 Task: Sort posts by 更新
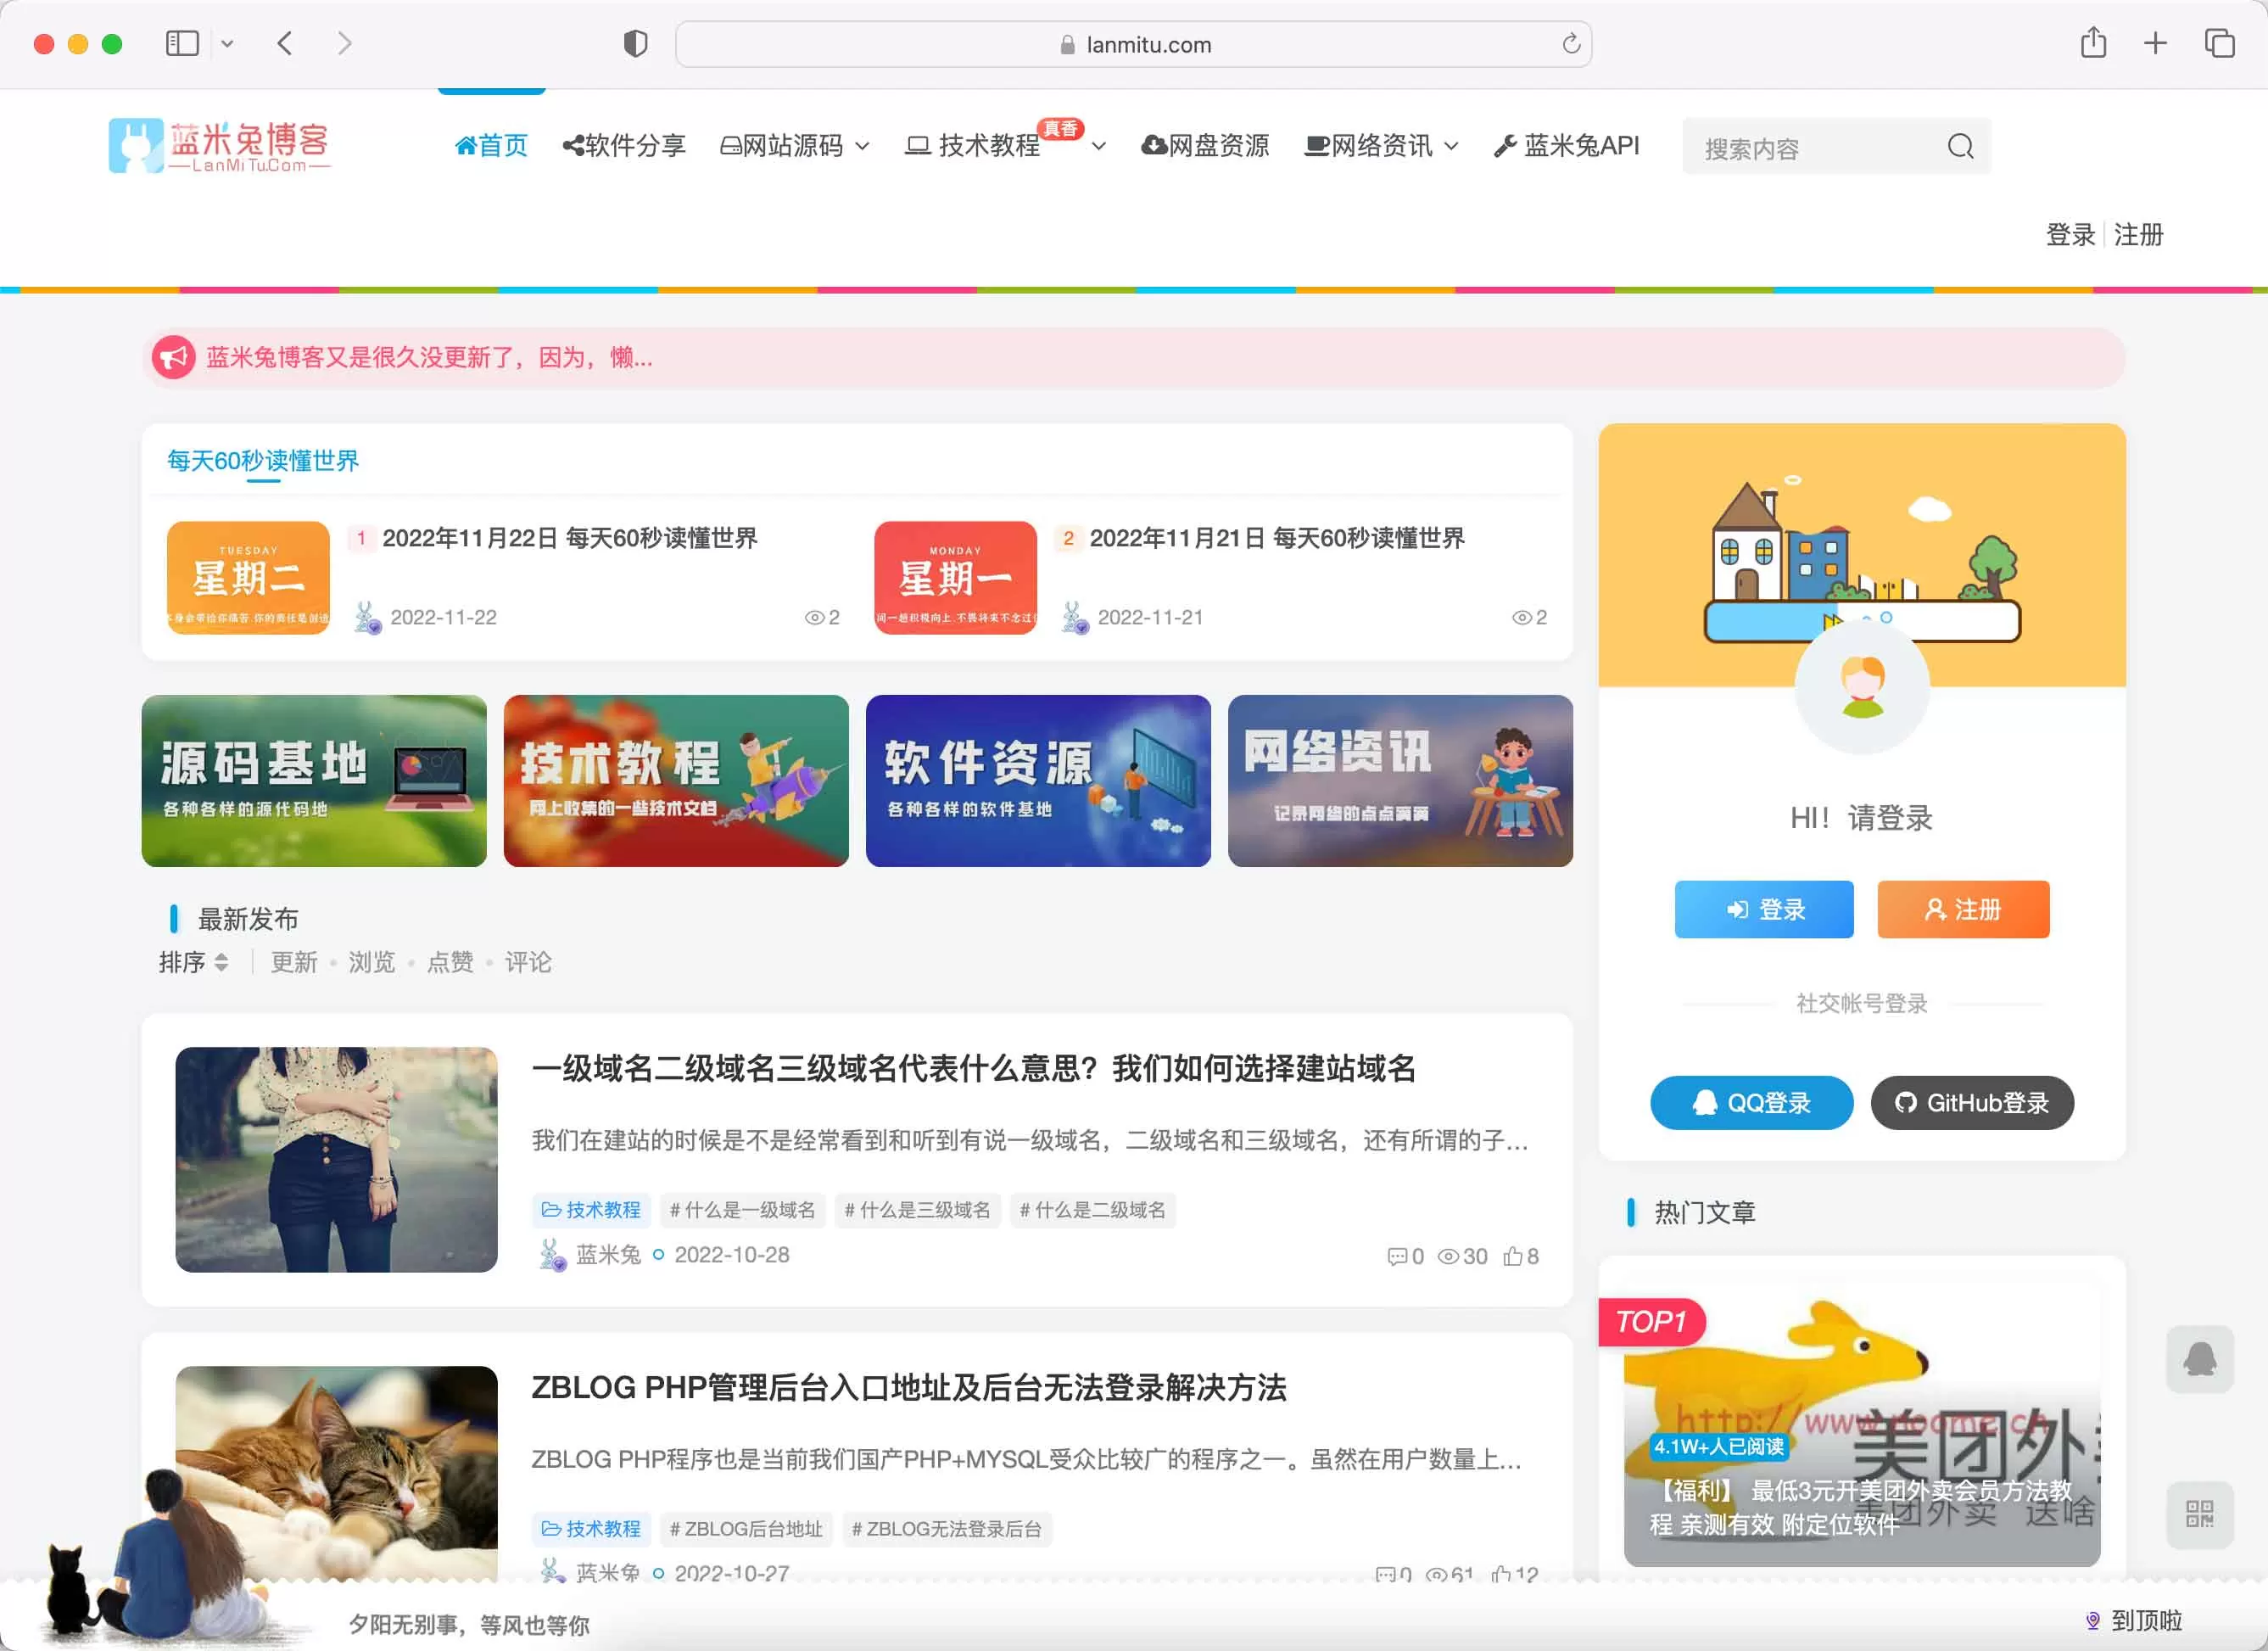point(294,962)
